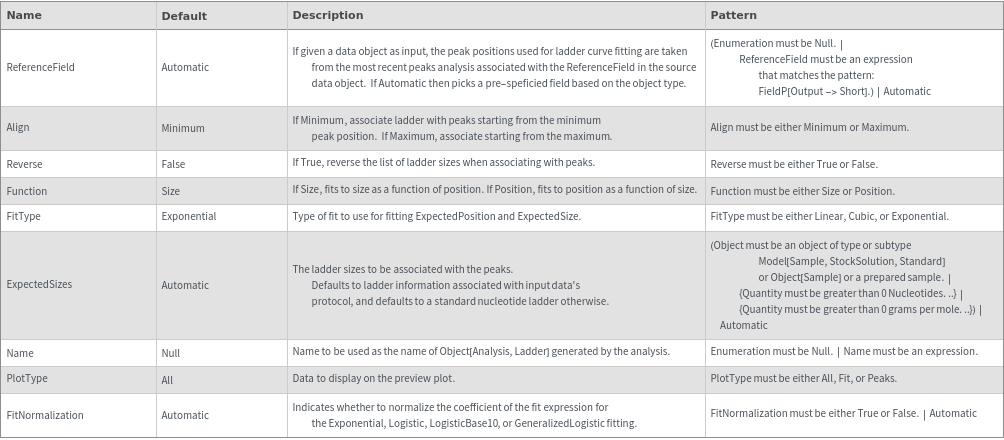Click the "Default" column header
The width and height of the screenshot is (1004, 440).
click(184, 16)
